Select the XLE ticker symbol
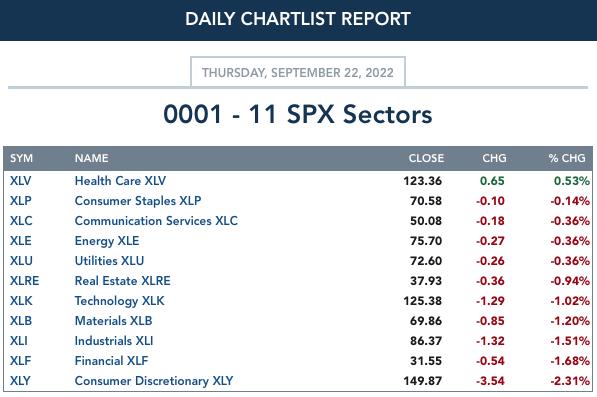The width and height of the screenshot is (597, 397). click(x=21, y=241)
